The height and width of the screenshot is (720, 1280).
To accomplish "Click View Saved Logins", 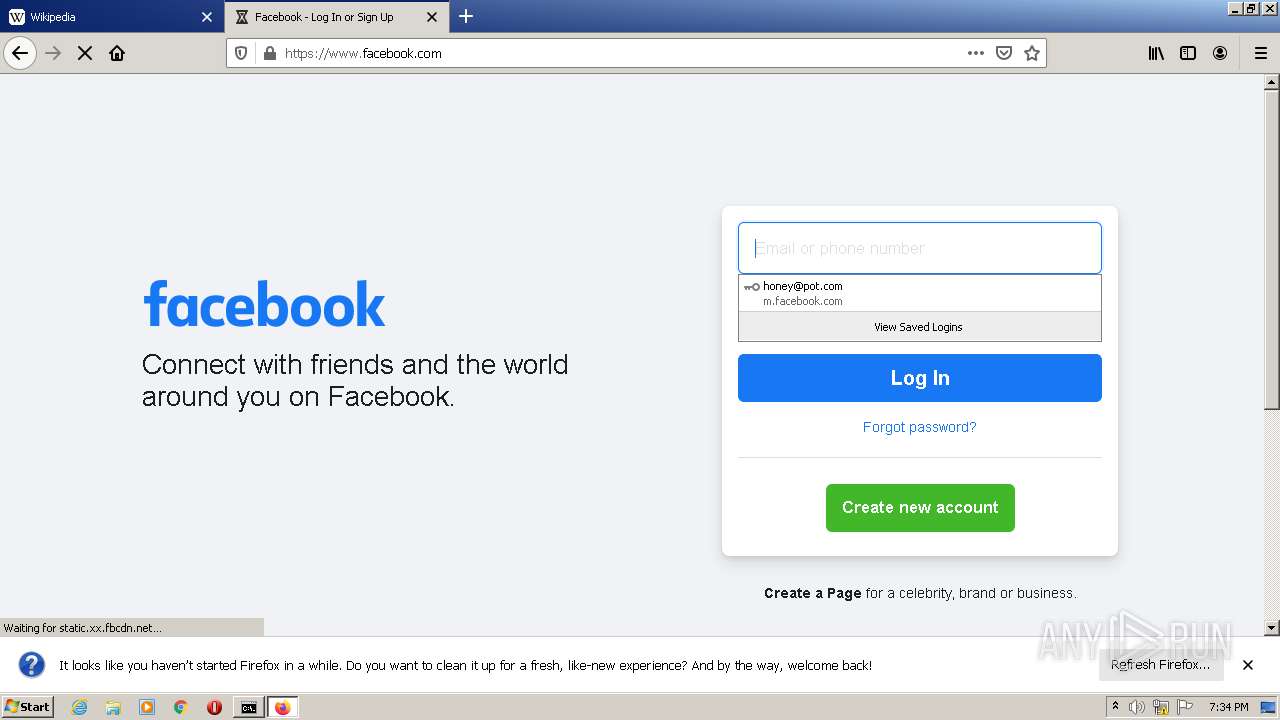I will 920,327.
